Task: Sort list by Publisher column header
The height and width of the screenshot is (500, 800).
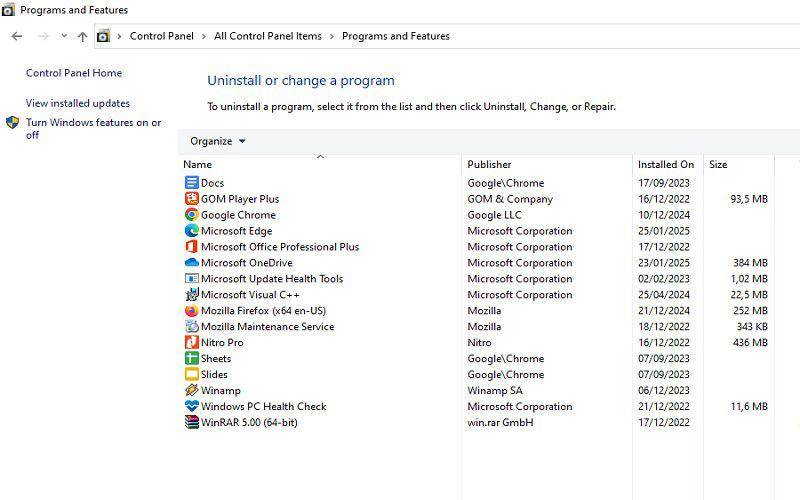Action: [489, 164]
